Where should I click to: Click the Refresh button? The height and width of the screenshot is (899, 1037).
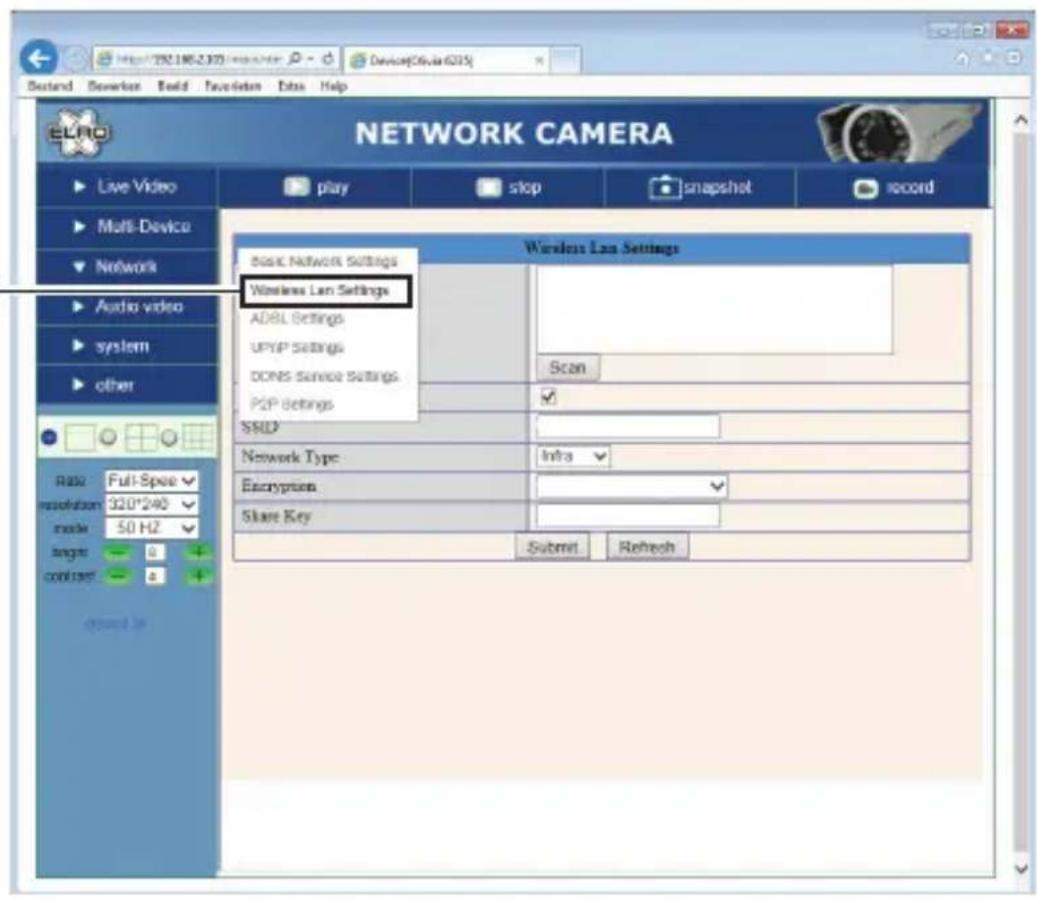647,547
